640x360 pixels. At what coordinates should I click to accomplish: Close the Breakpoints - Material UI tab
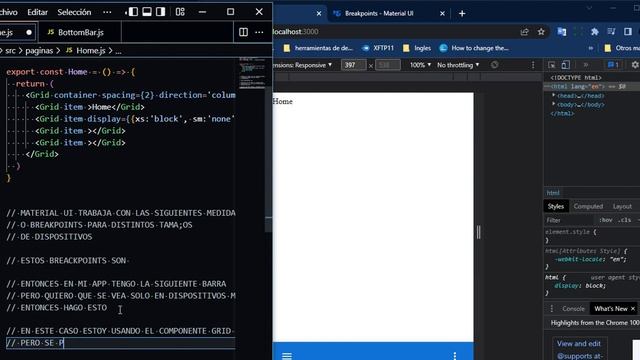tap(442, 13)
